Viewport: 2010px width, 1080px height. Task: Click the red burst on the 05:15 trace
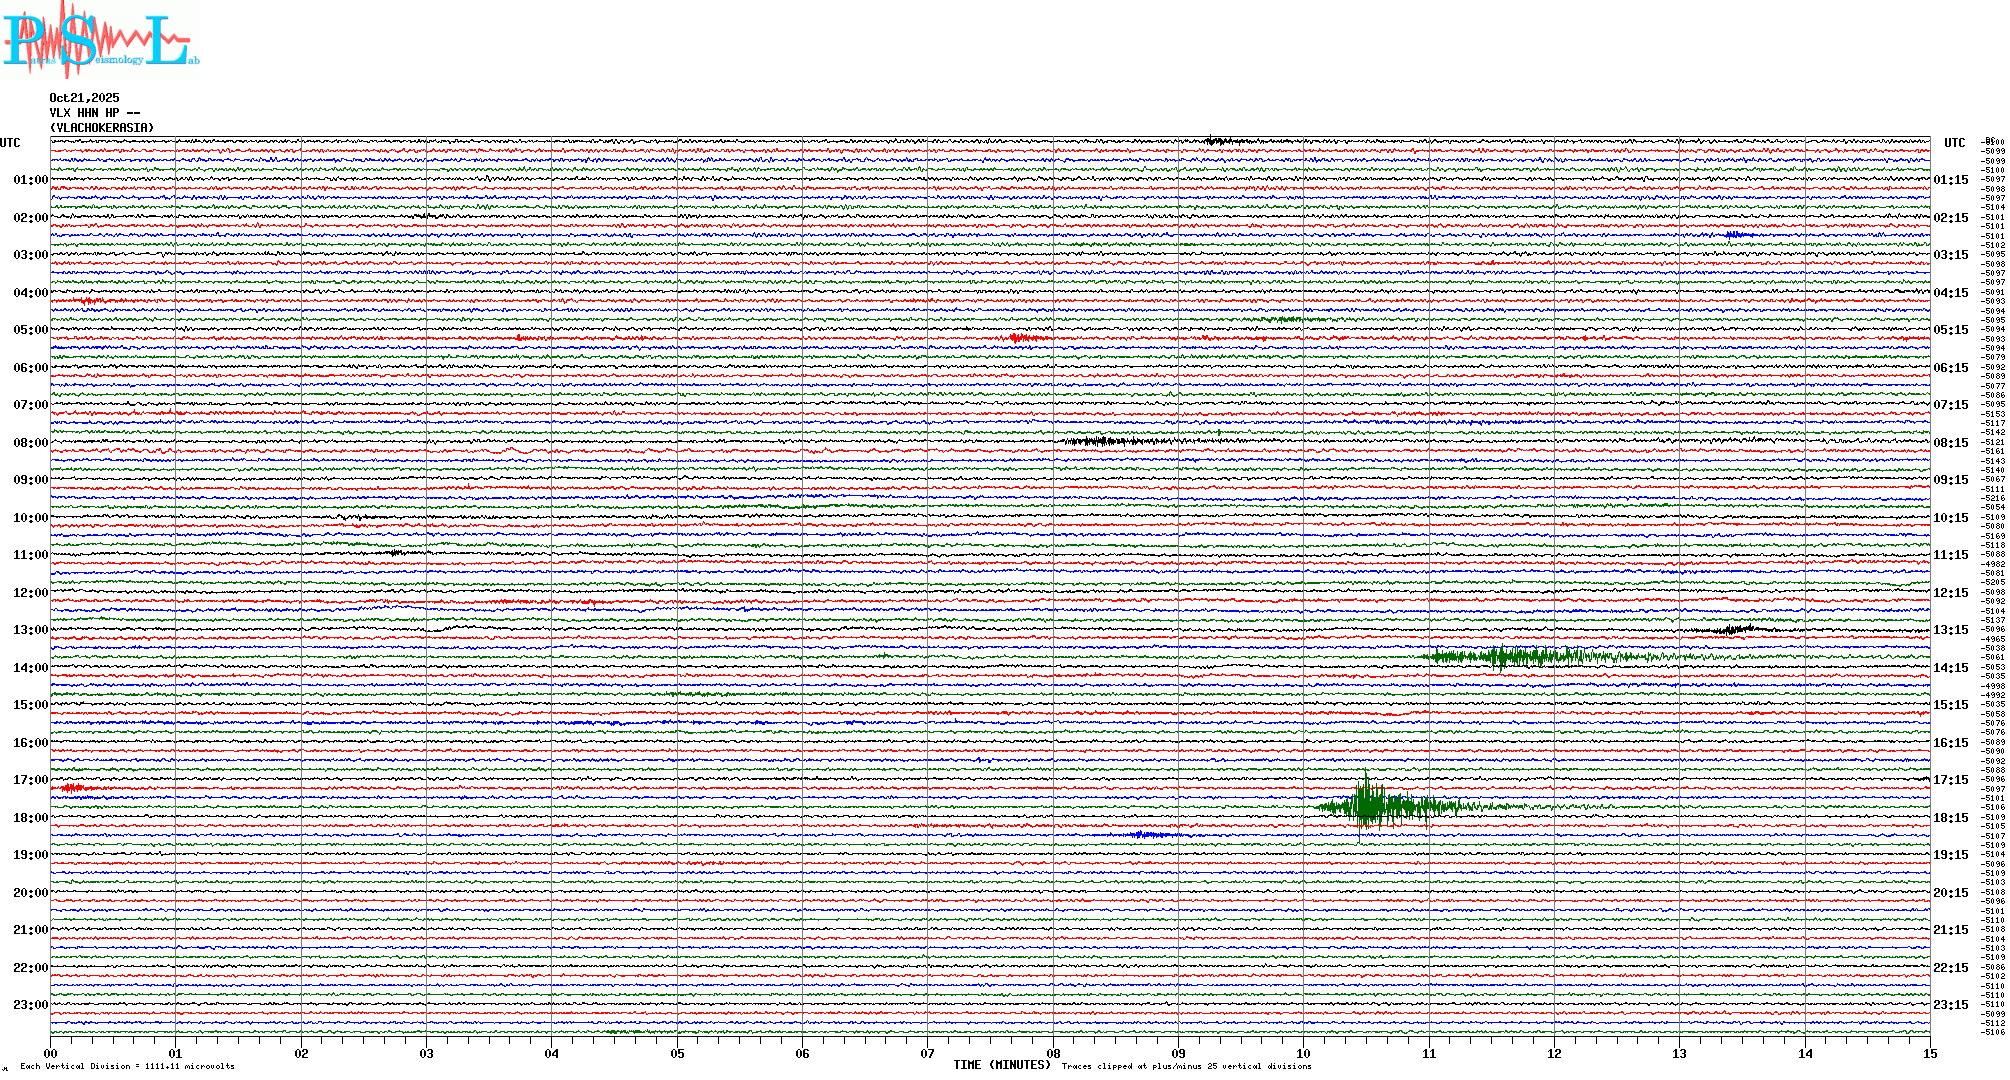click(x=1020, y=338)
